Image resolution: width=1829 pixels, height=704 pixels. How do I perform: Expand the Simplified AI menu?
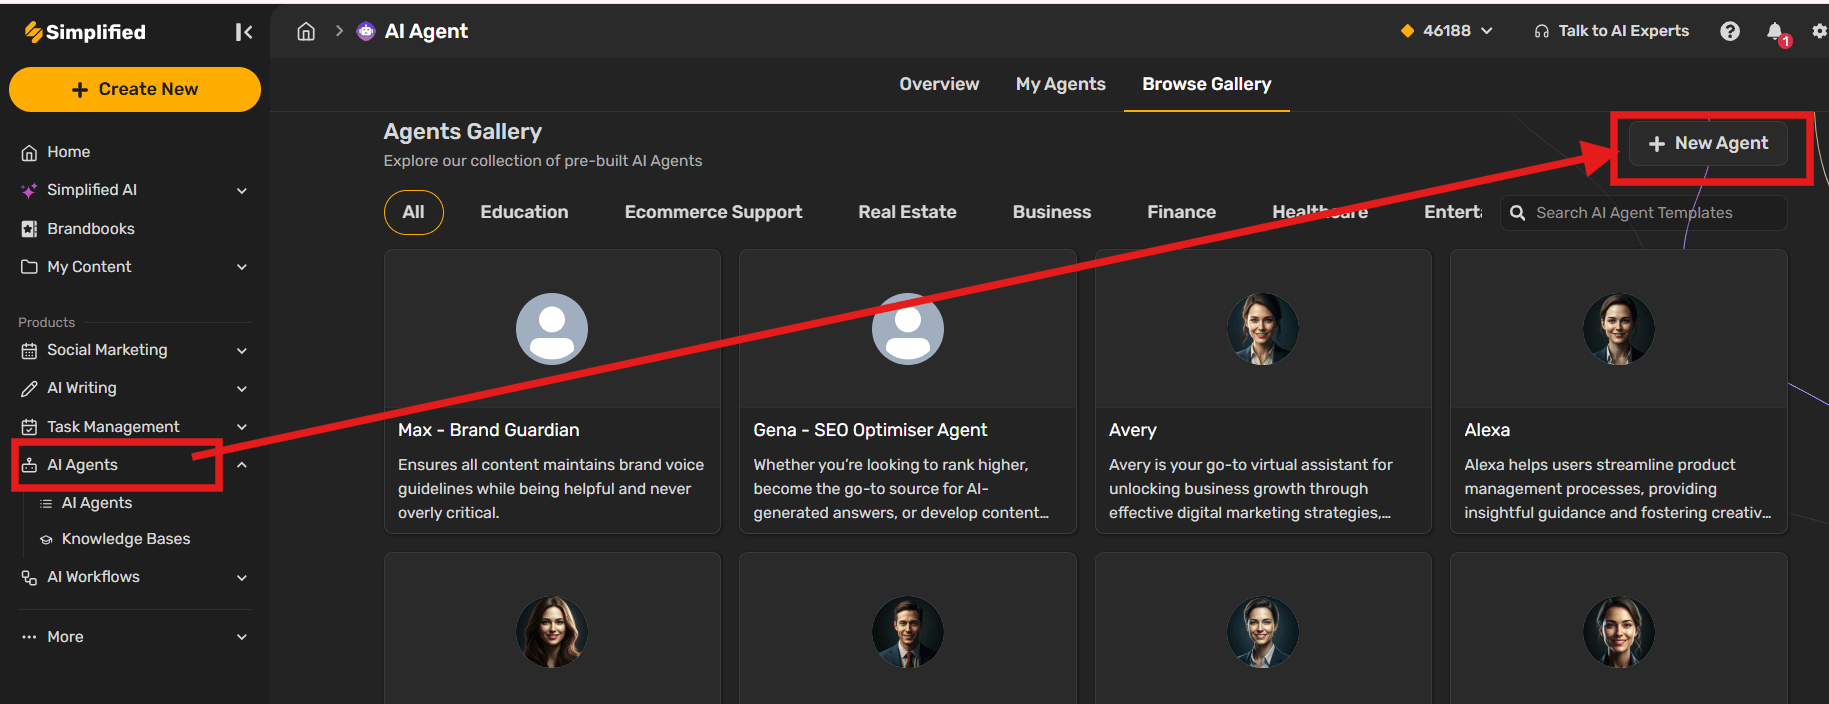tap(241, 190)
